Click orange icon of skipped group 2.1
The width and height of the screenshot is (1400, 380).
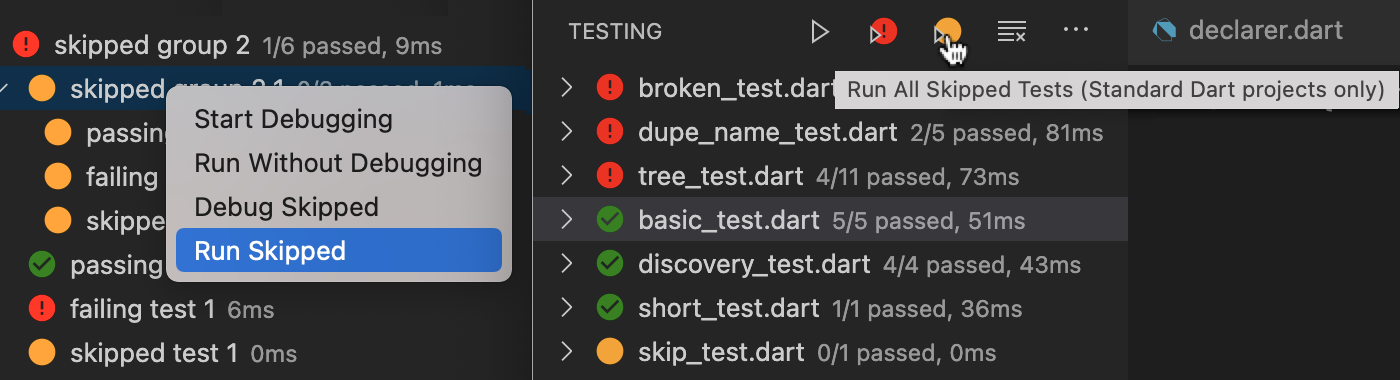click(41, 89)
